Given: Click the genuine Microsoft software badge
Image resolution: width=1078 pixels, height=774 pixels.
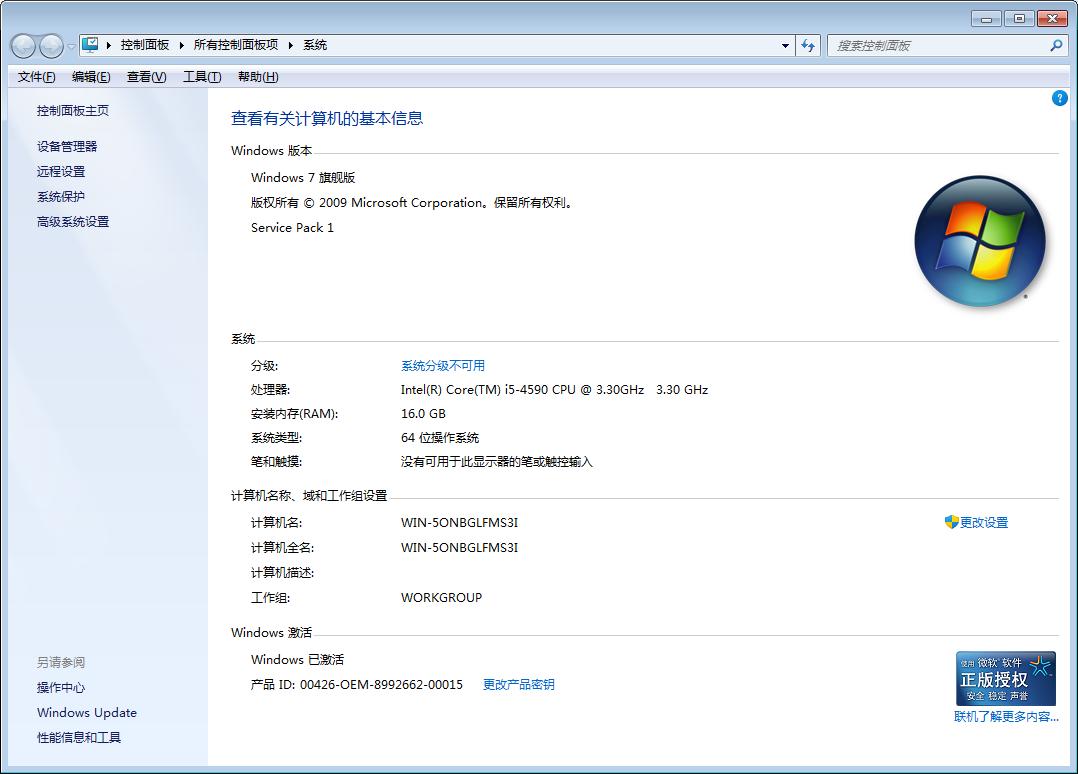Looking at the screenshot, I should click(1006, 677).
